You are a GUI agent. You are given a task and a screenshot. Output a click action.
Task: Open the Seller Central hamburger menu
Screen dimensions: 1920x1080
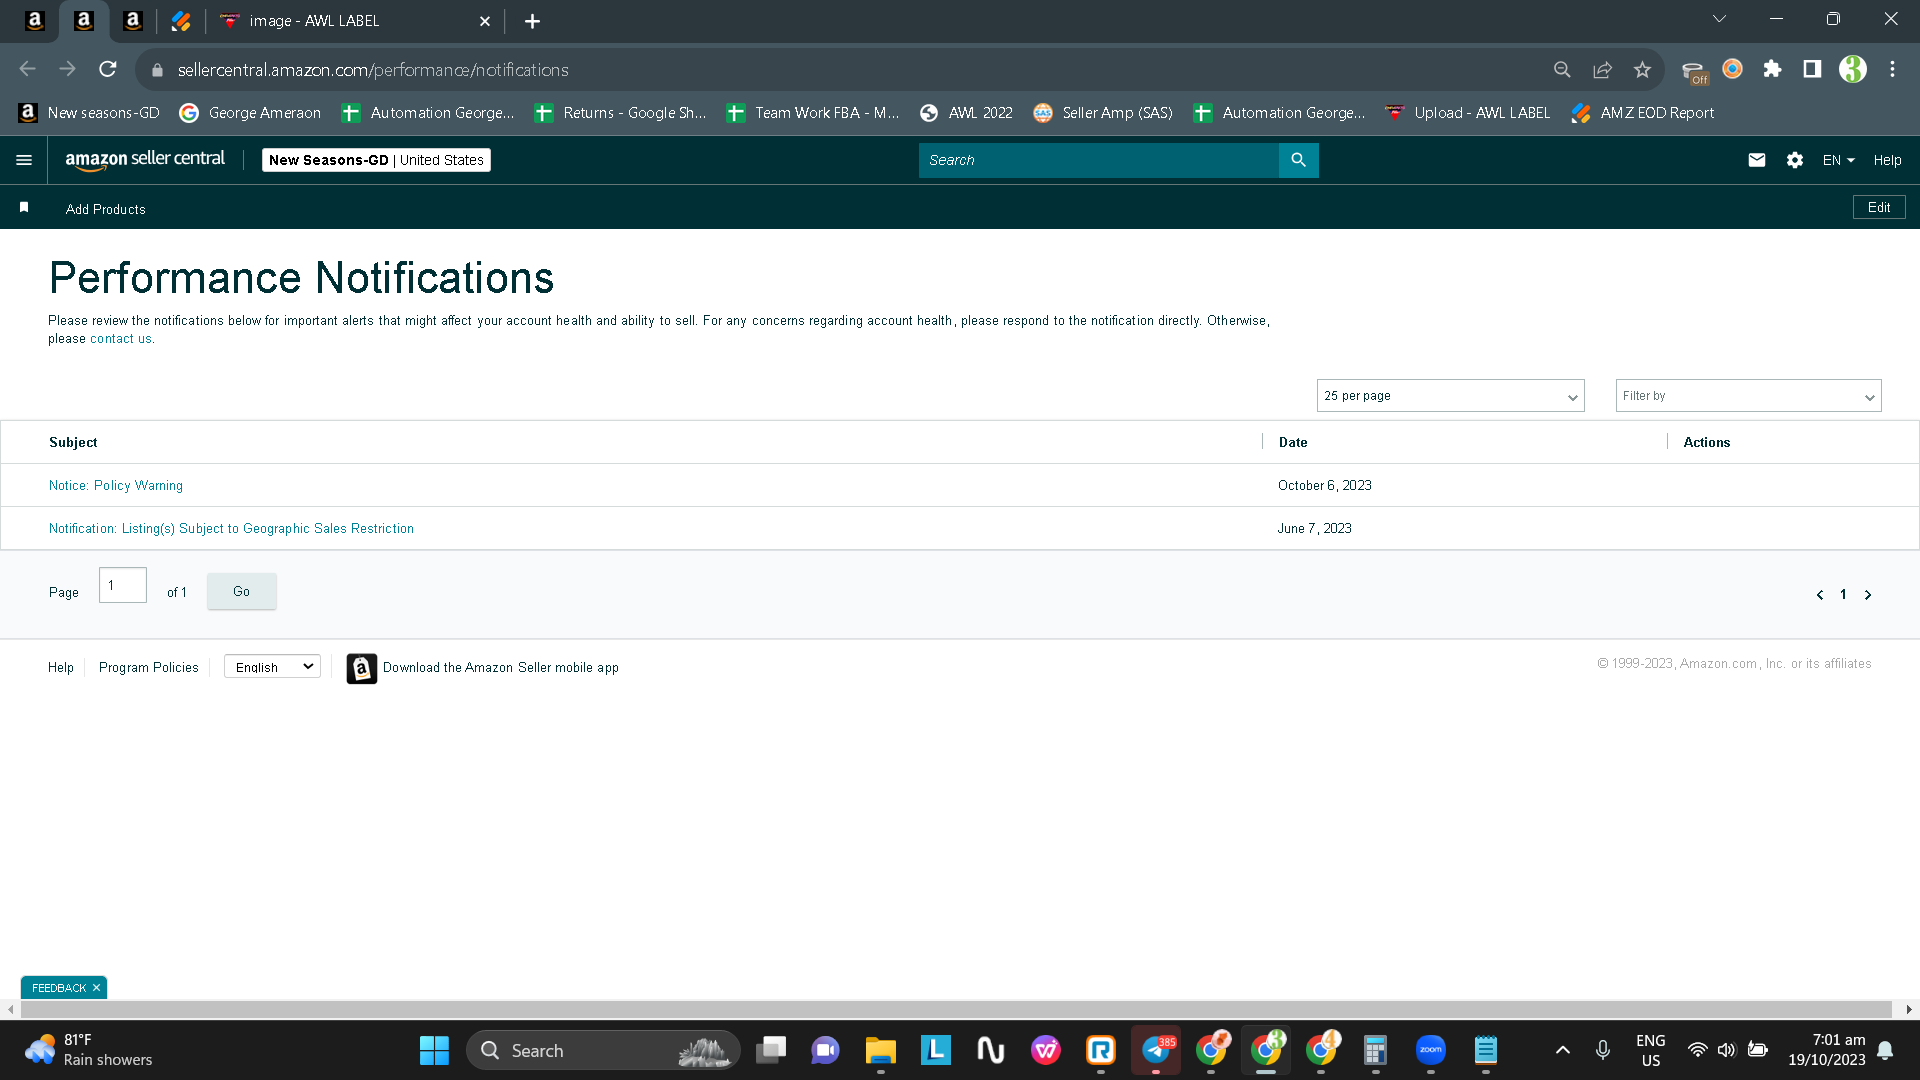[x=24, y=160]
